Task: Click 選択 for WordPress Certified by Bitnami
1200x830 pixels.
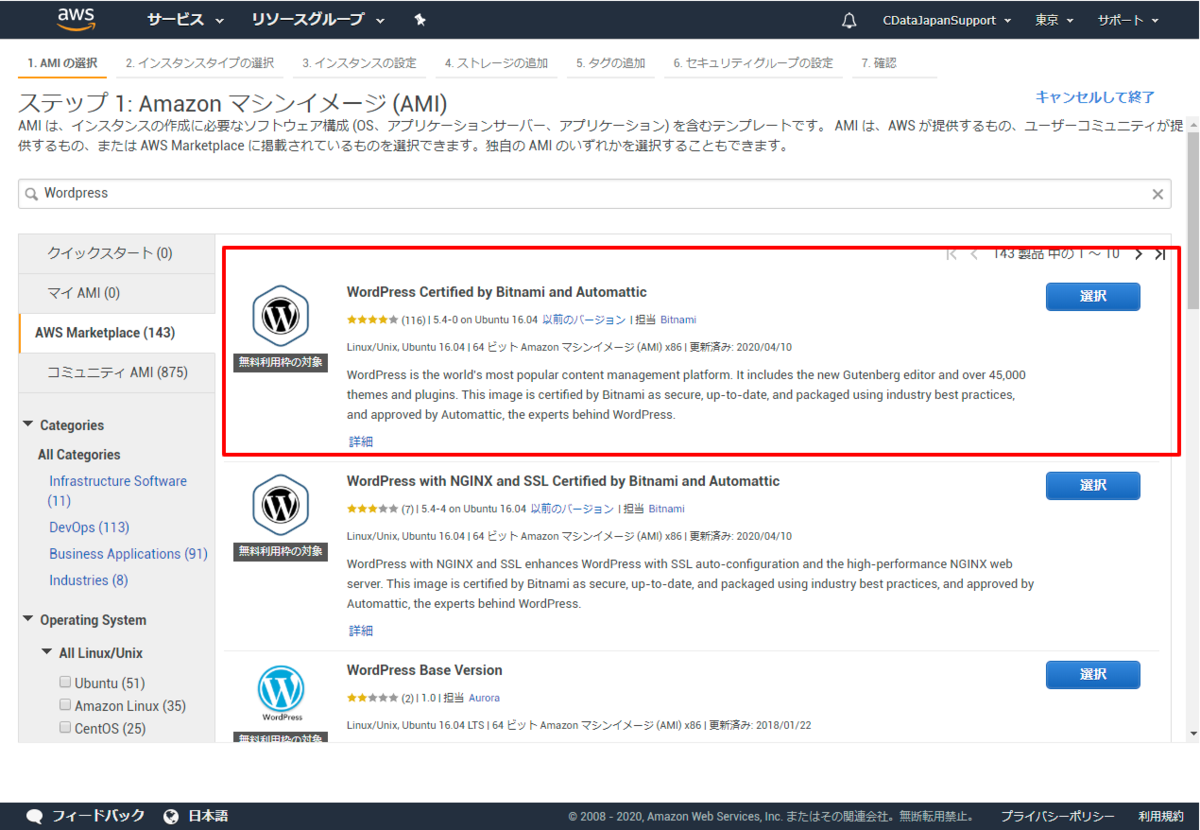Action: coord(1093,297)
